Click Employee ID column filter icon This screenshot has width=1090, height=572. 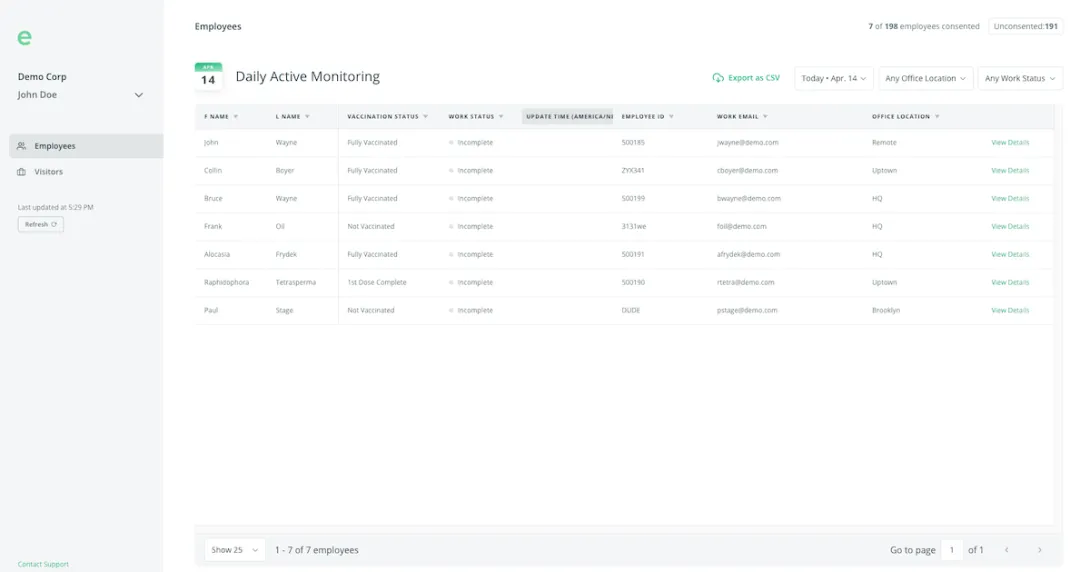(x=671, y=117)
